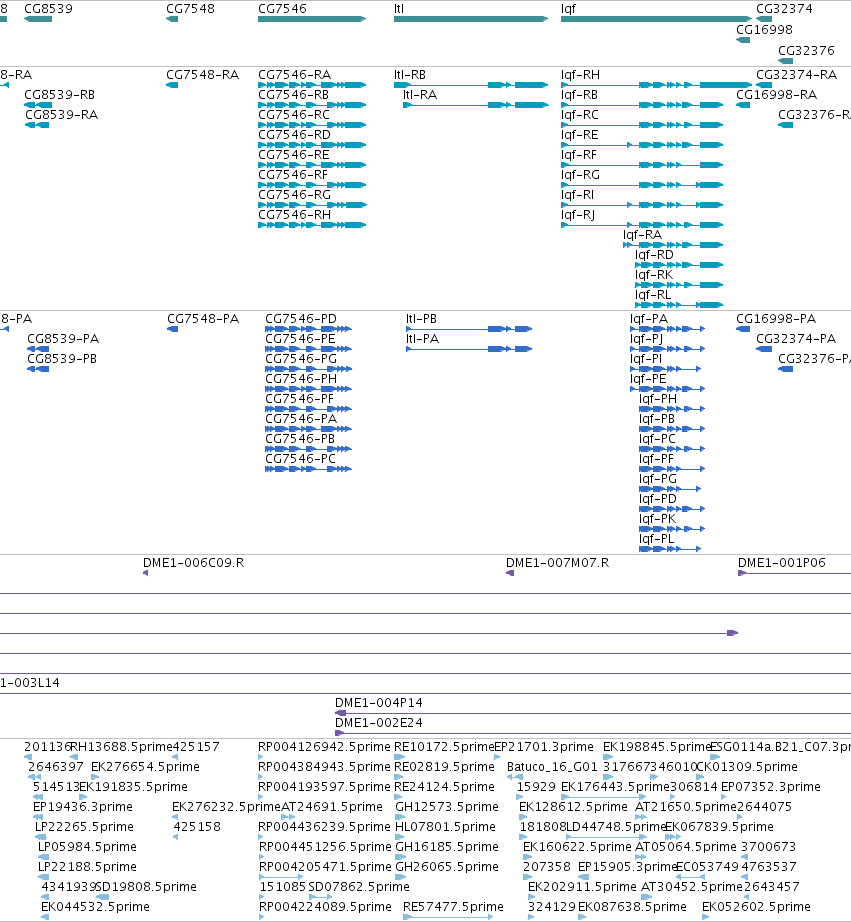The width and height of the screenshot is (851, 922).
Task: Select transcript lqf-RJ
Action: click(x=578, y=215)
